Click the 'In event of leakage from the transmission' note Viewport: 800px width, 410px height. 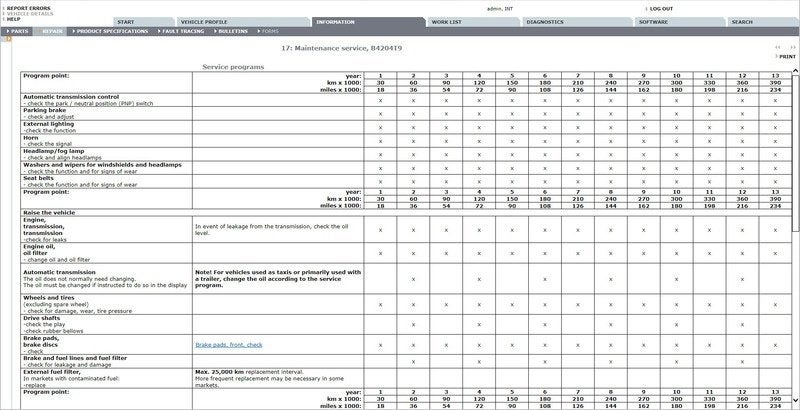pos(272,229)
